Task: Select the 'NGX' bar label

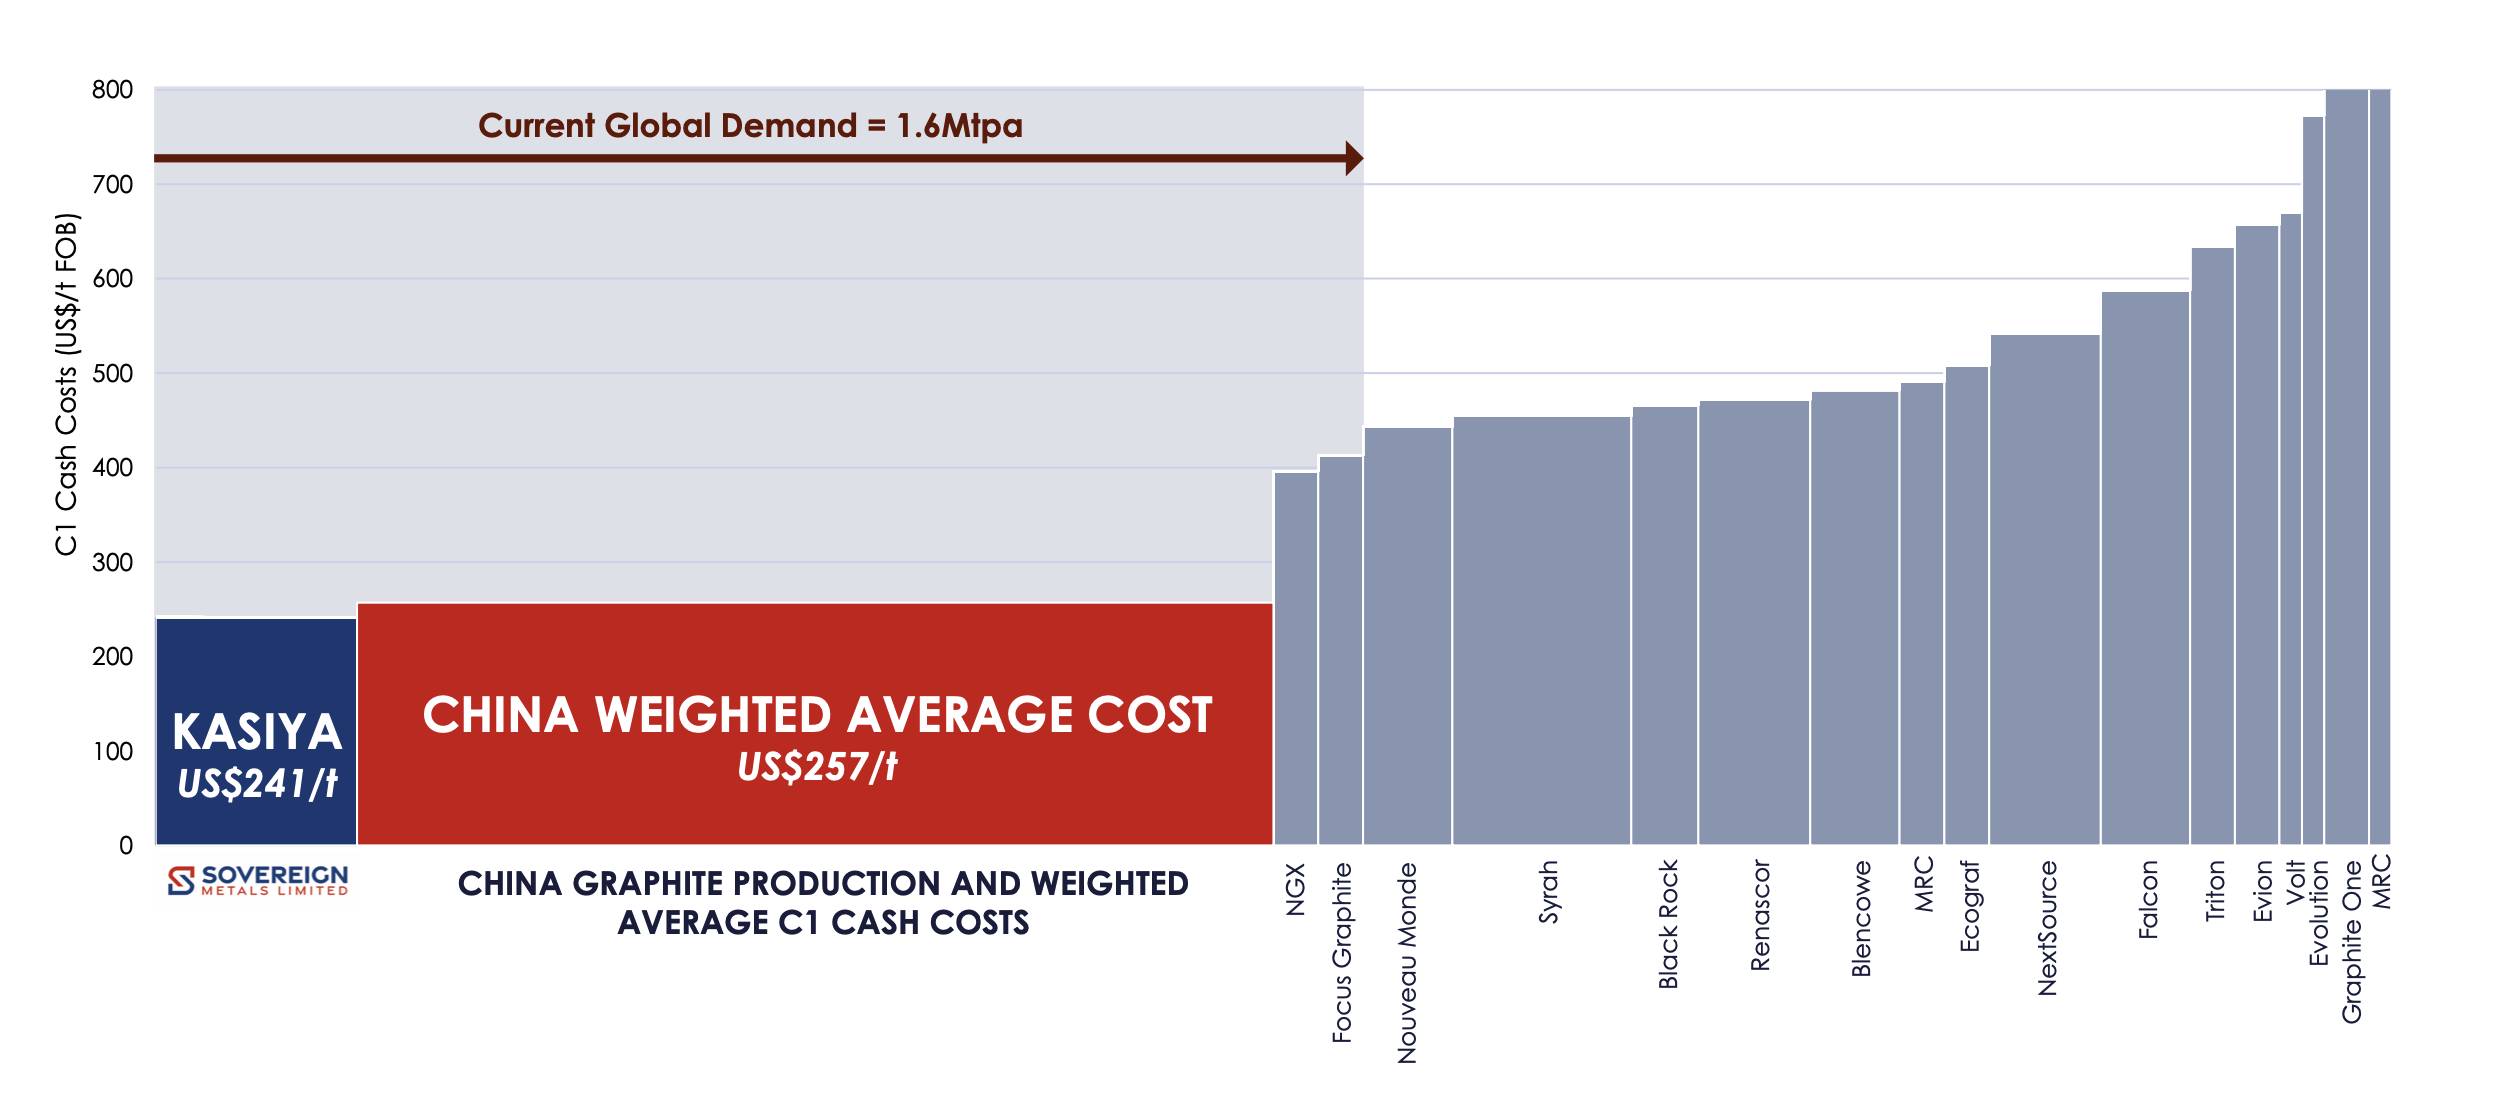Action: (1296, 889)
